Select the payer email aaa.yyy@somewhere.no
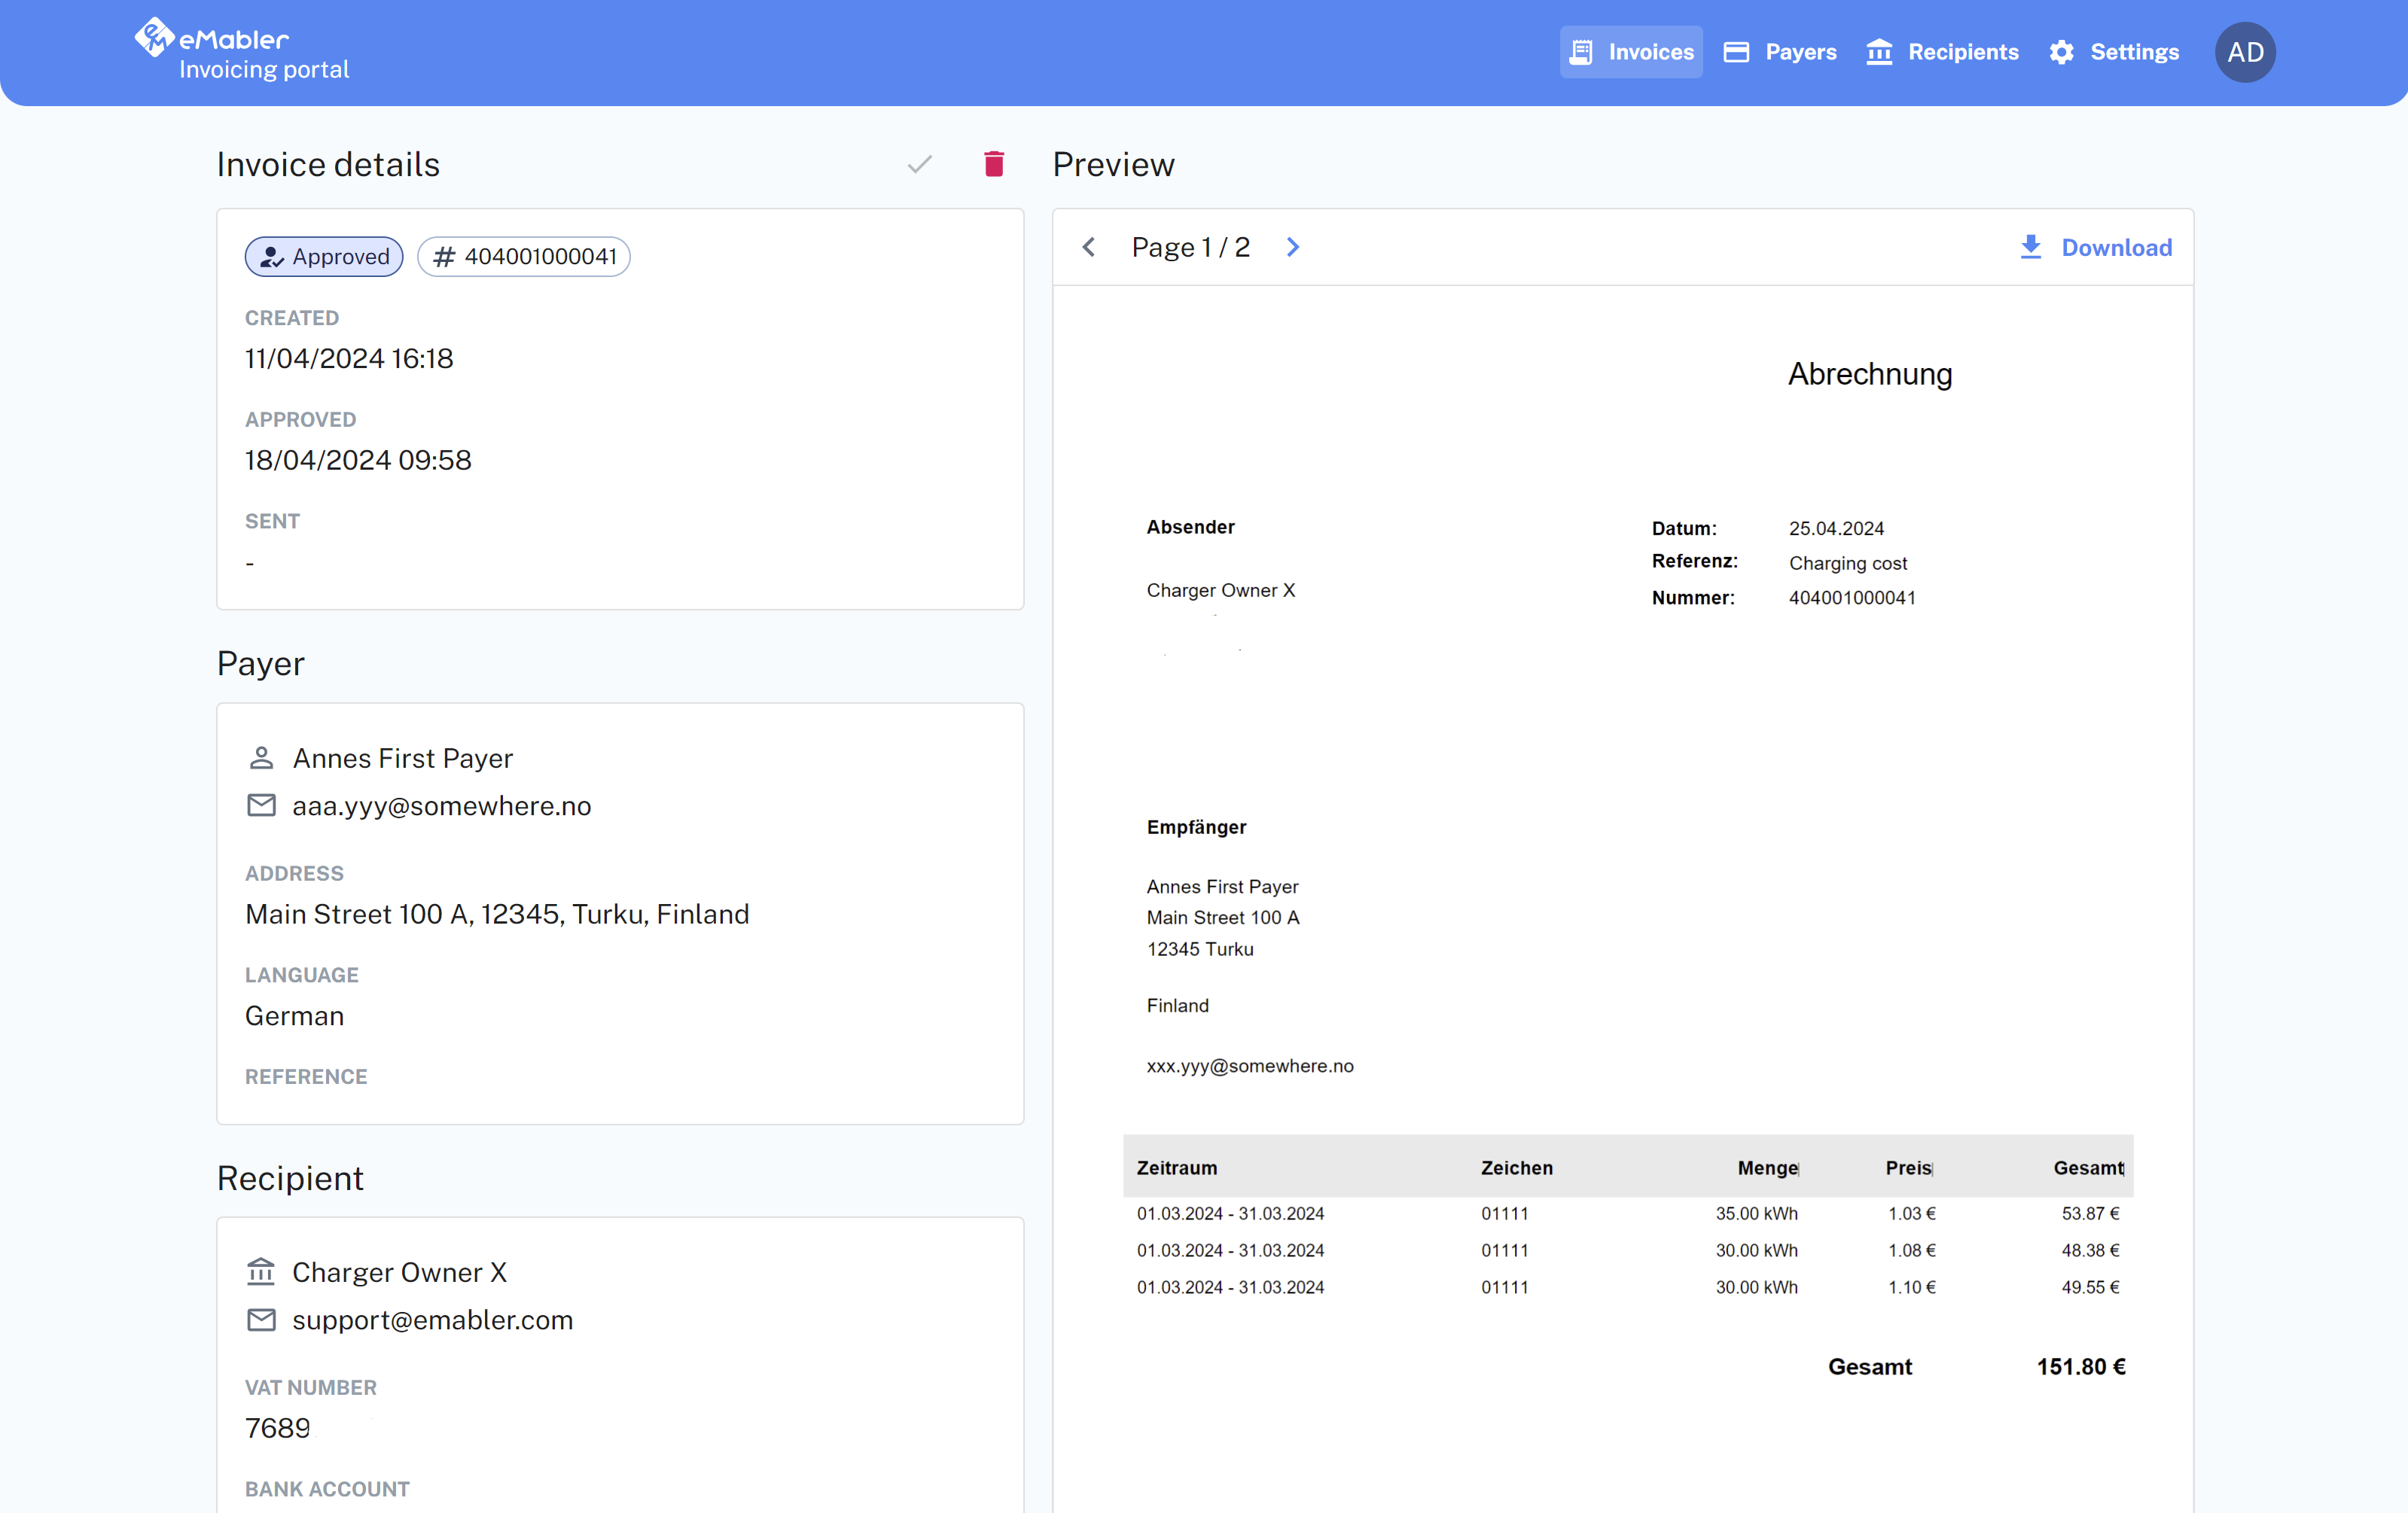2408x1513 pixels. 441,805
